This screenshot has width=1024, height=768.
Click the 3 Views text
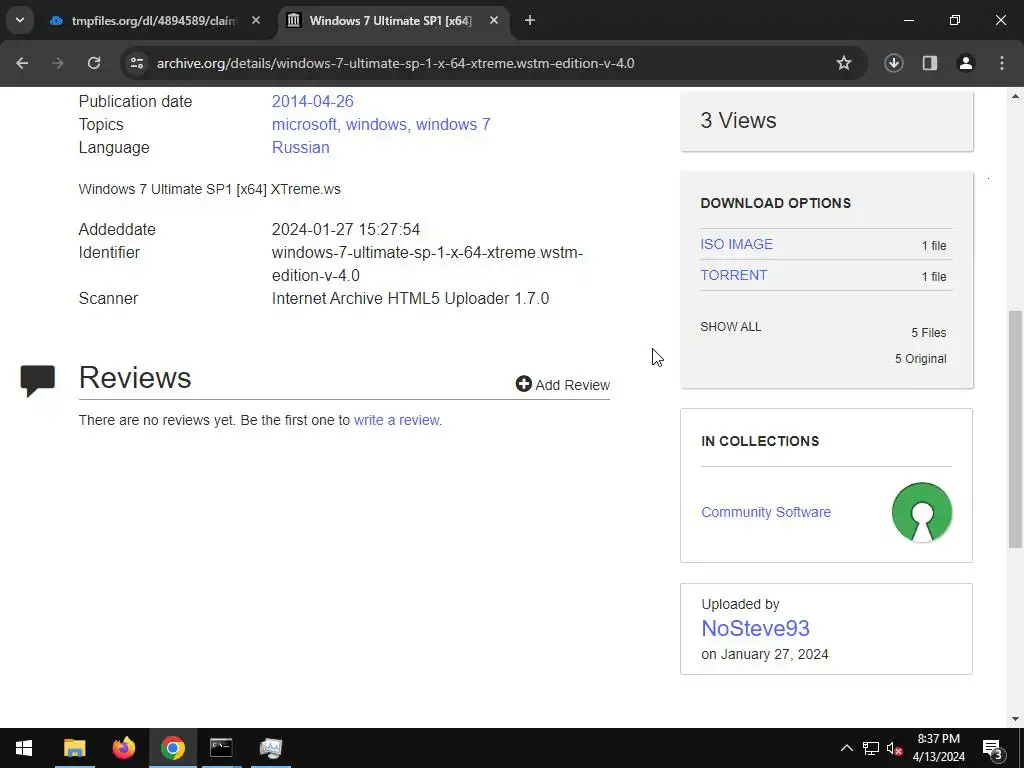pos(738,120)
